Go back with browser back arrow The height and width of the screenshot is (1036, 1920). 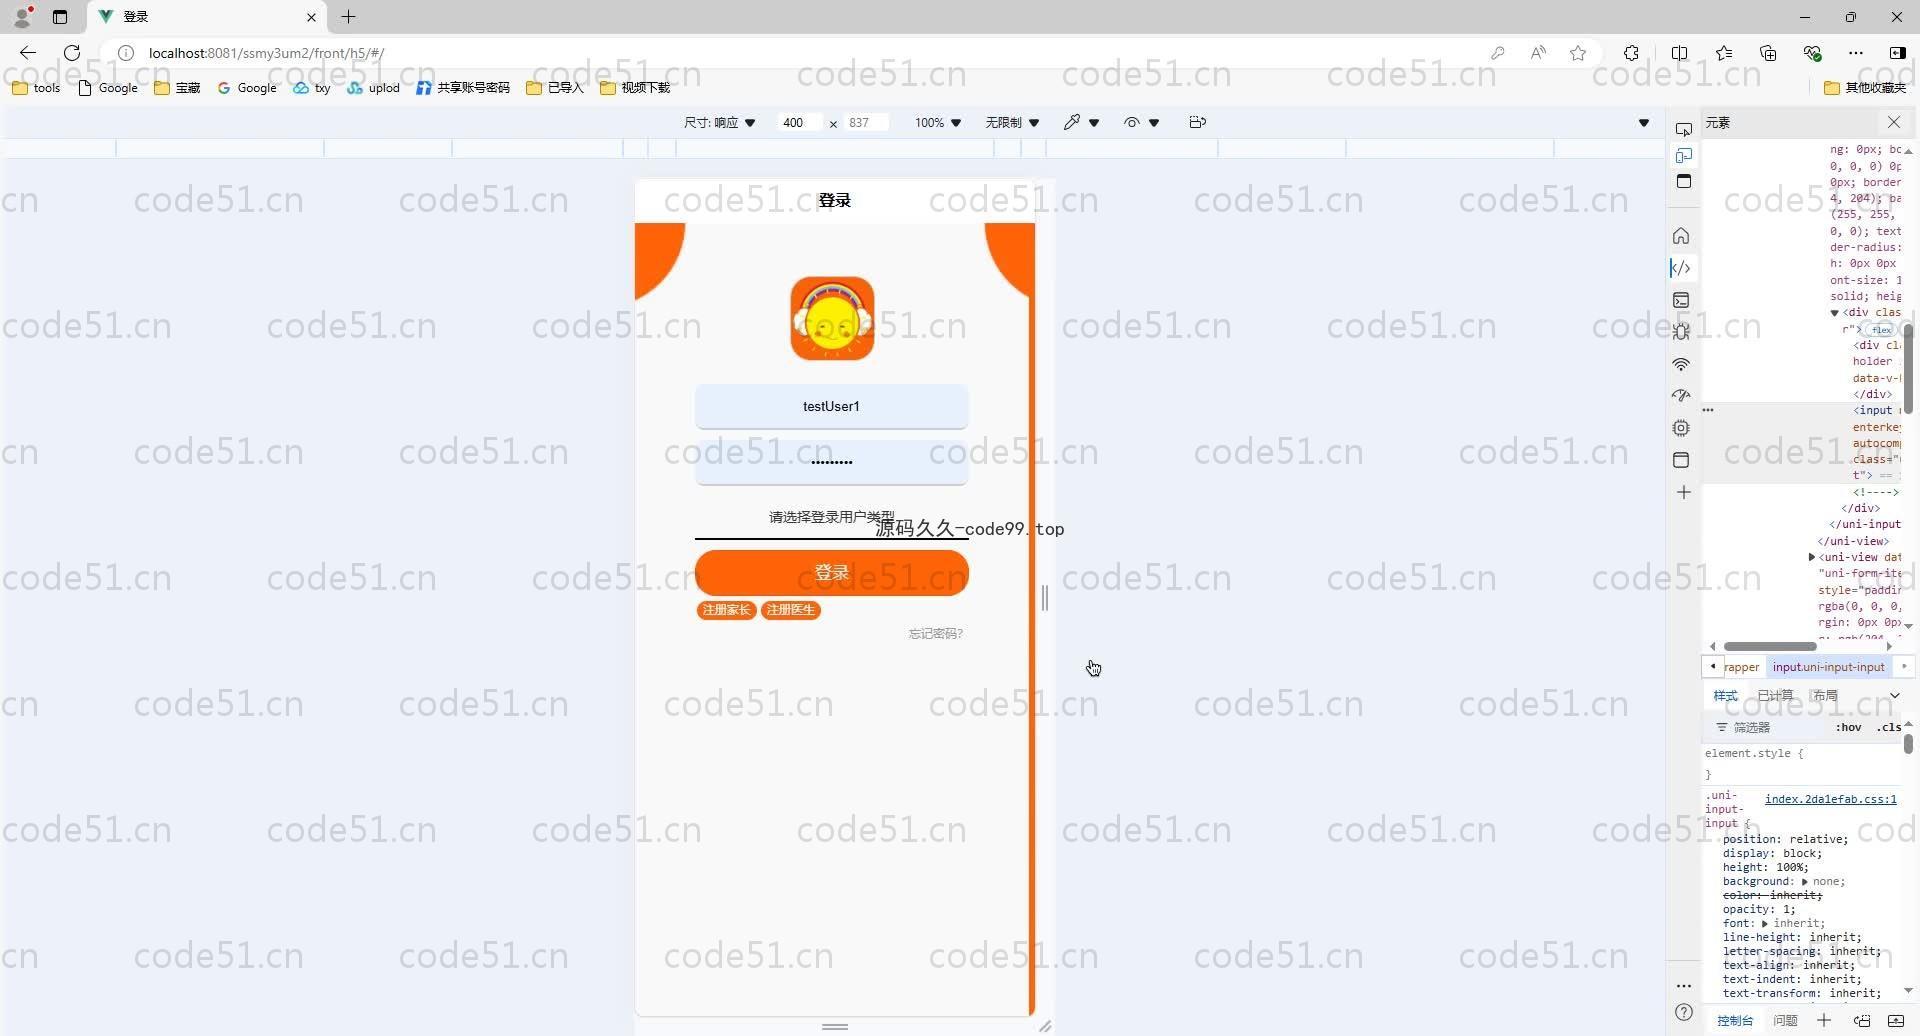[28, 53]
